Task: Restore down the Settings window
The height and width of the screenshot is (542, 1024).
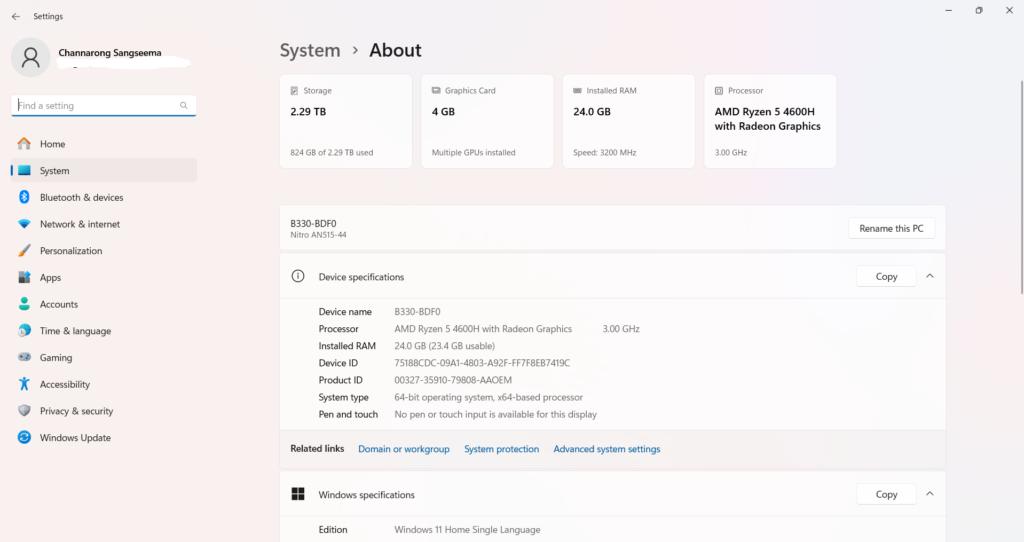Action: (979, 10)
